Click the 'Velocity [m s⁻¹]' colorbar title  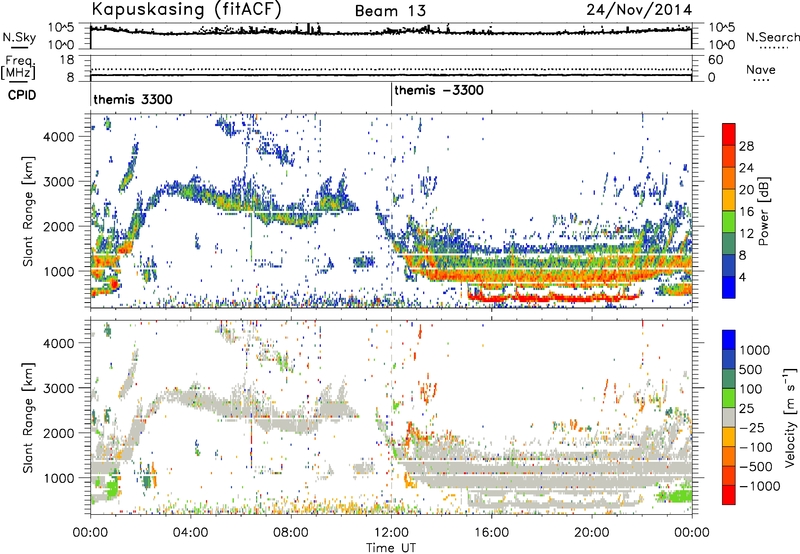[x=790, y=417]
